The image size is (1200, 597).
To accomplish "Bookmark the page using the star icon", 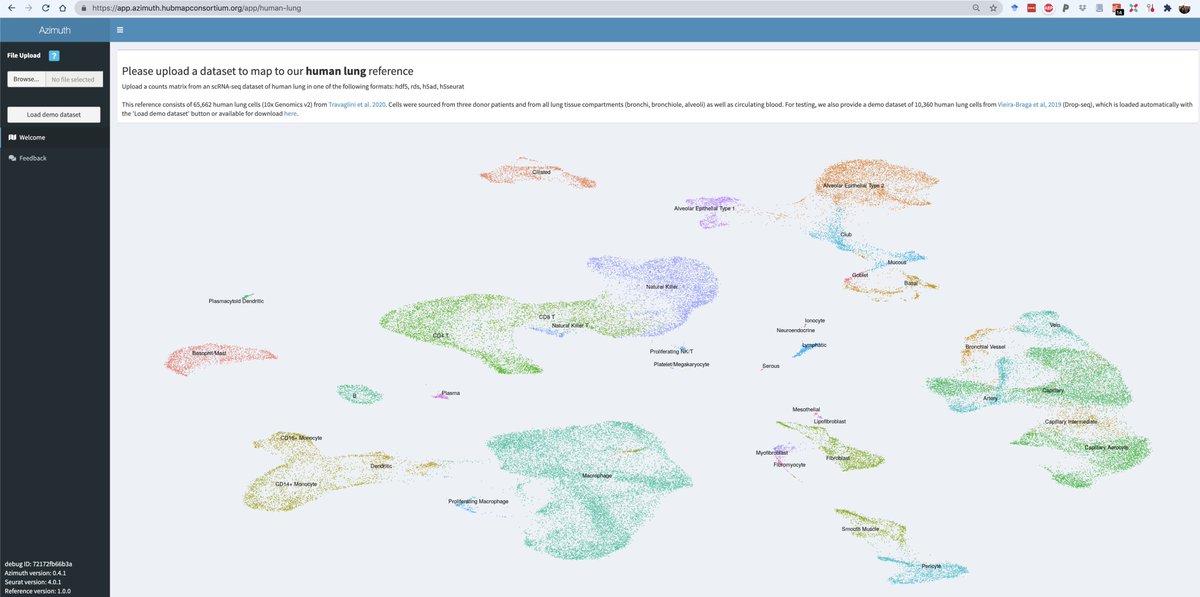I will click(991, 7).
